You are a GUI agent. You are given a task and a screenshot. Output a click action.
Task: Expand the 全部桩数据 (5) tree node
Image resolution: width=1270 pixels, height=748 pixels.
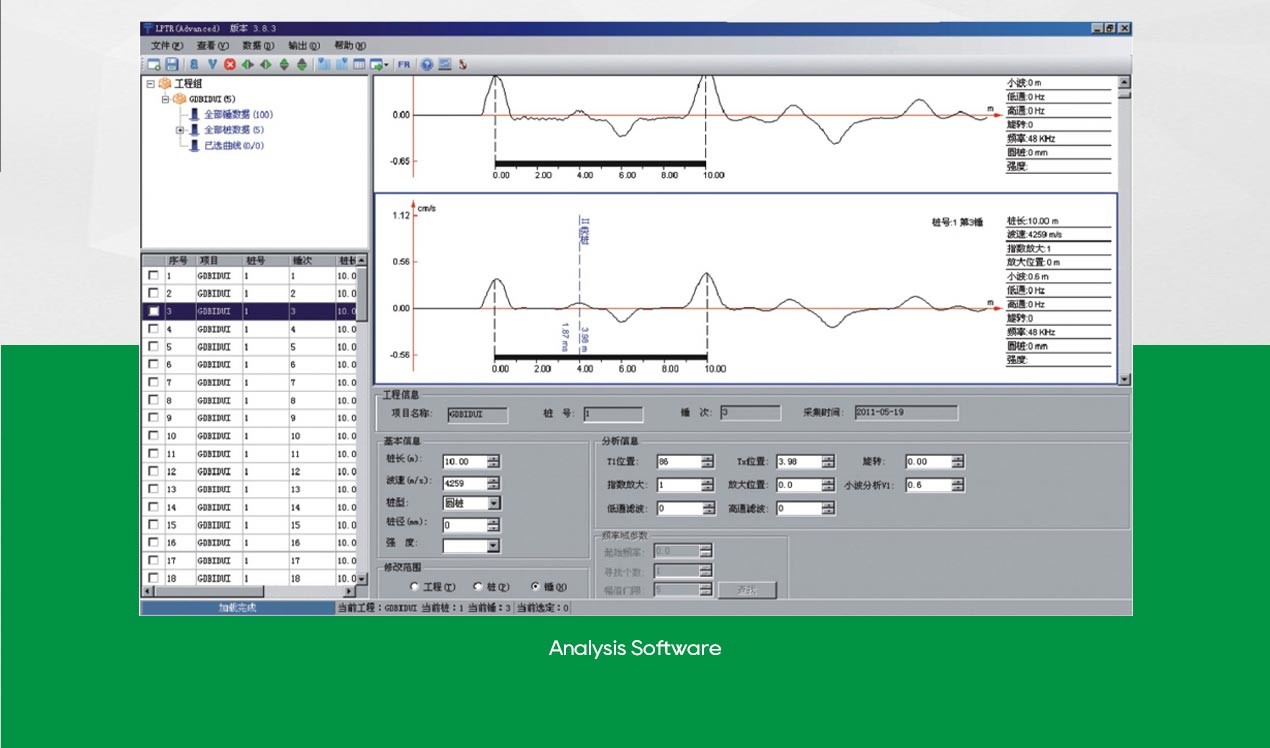coord(180,130)
